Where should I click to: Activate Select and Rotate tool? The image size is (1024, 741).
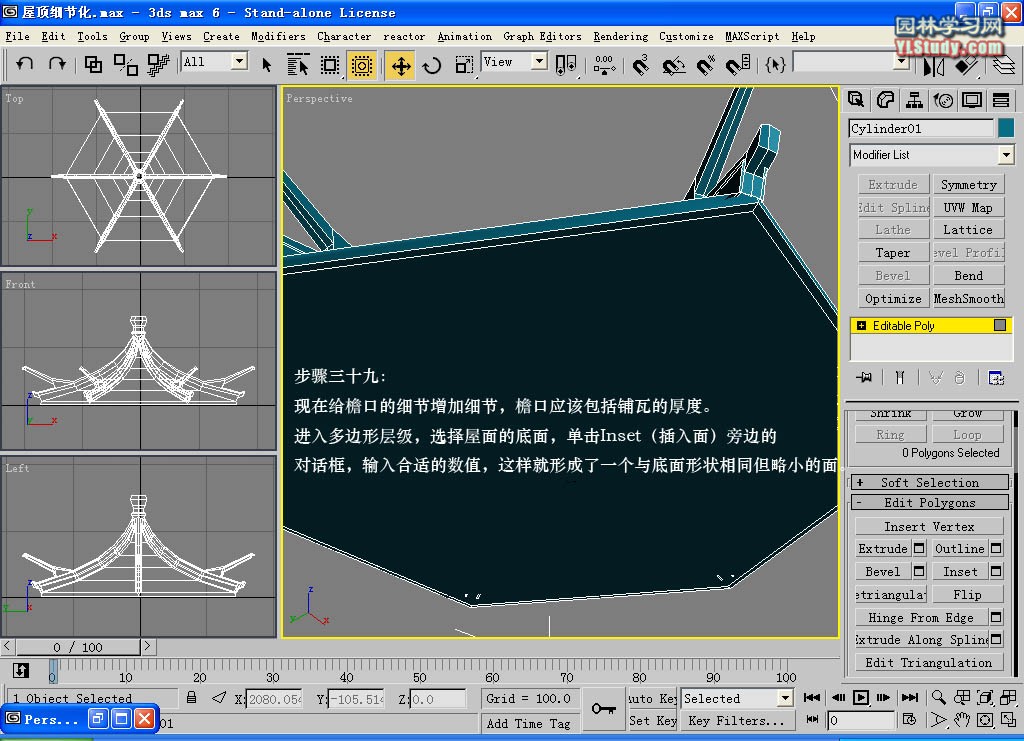coord(432,65)
